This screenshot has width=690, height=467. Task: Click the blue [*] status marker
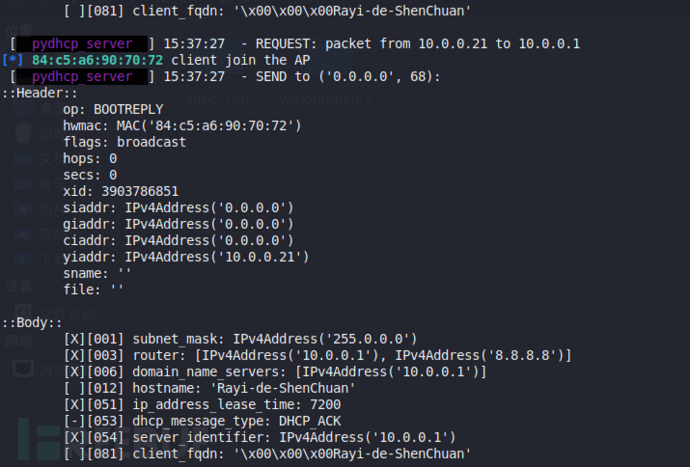click(13, 60)
